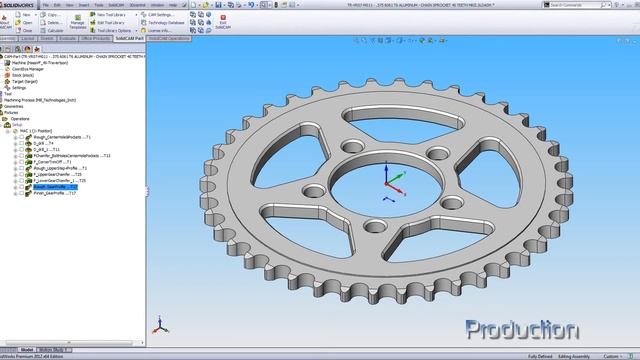The width and height of the screenshot is (640, 360).
Task: Check the F_CornerTrimOff operation checkbox
Action: coord(22,162)
